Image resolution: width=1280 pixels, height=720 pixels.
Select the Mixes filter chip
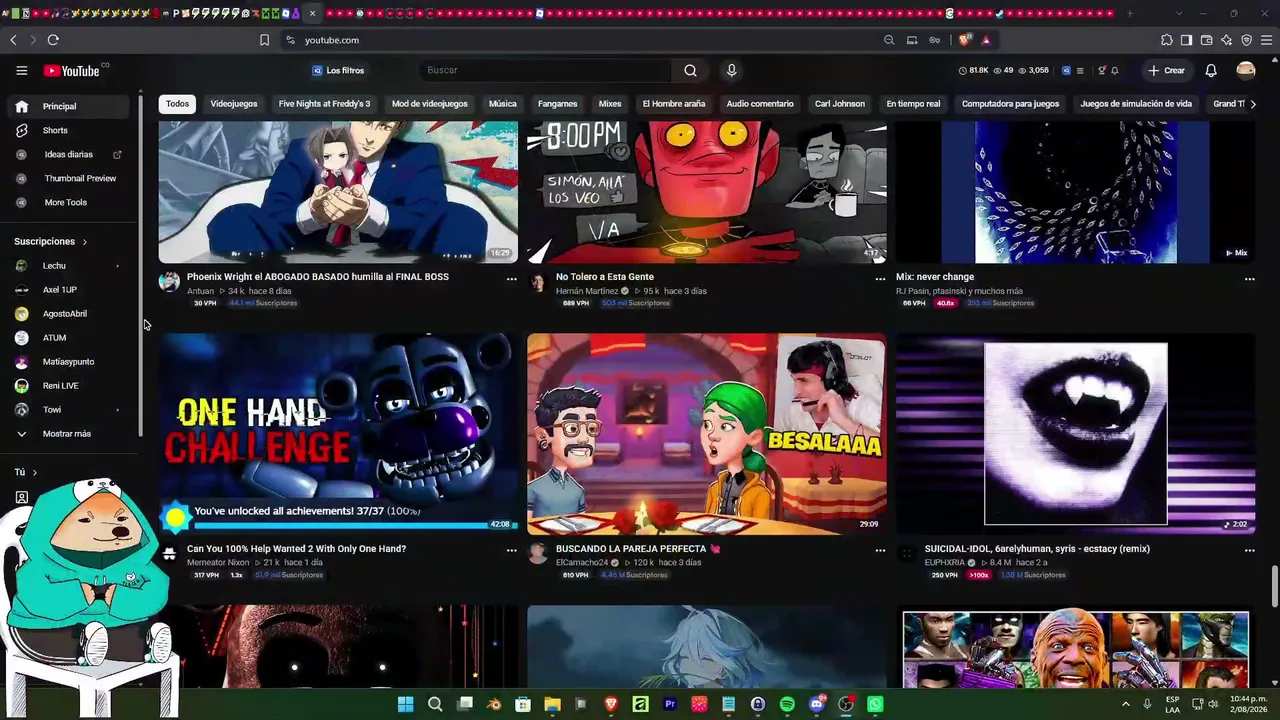coord(610,104)
